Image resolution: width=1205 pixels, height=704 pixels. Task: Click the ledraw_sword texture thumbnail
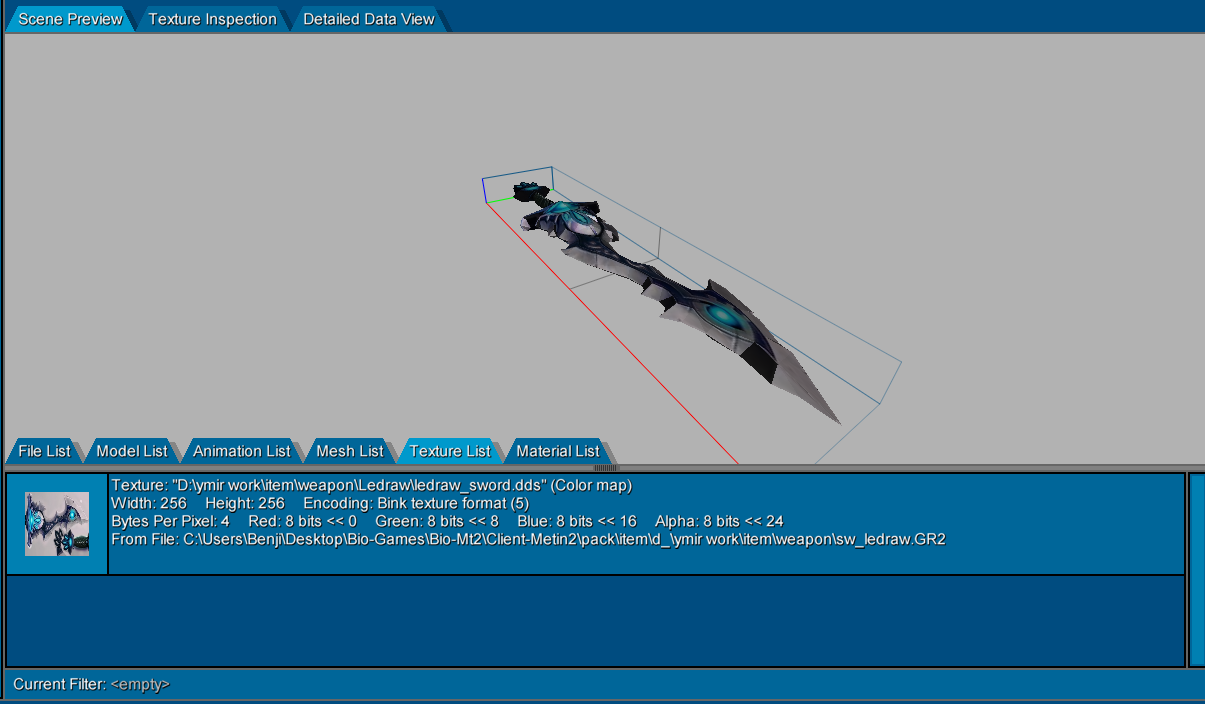[x=57, y=524]
